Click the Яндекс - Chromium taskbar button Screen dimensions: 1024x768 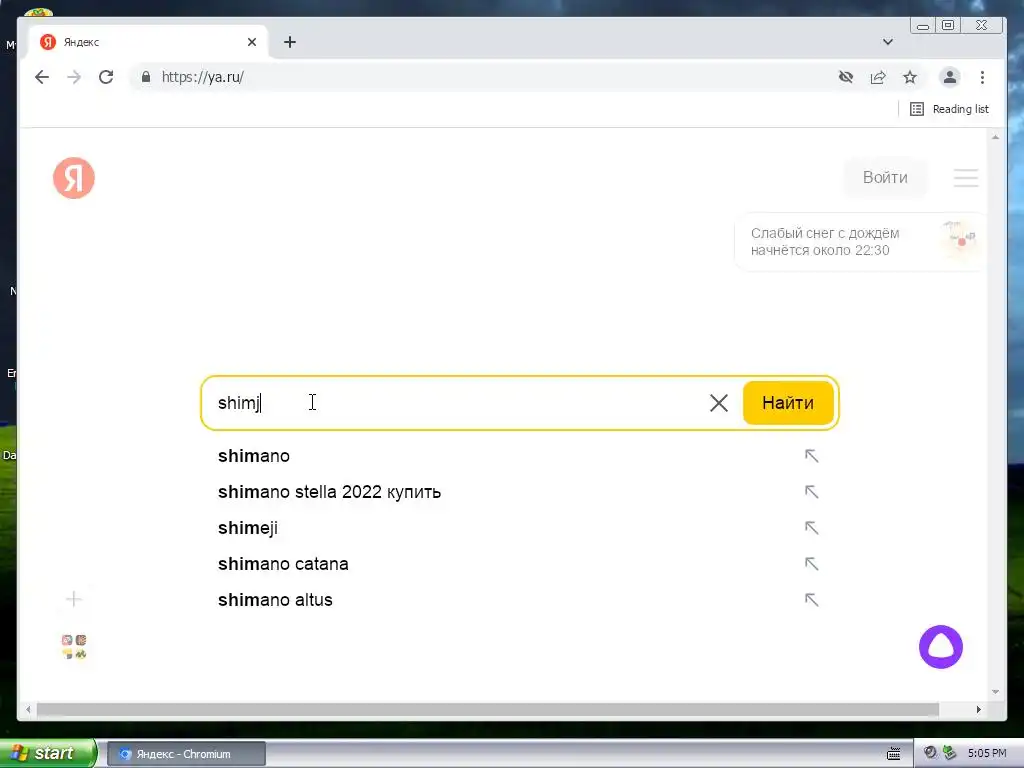coord(186,754)
